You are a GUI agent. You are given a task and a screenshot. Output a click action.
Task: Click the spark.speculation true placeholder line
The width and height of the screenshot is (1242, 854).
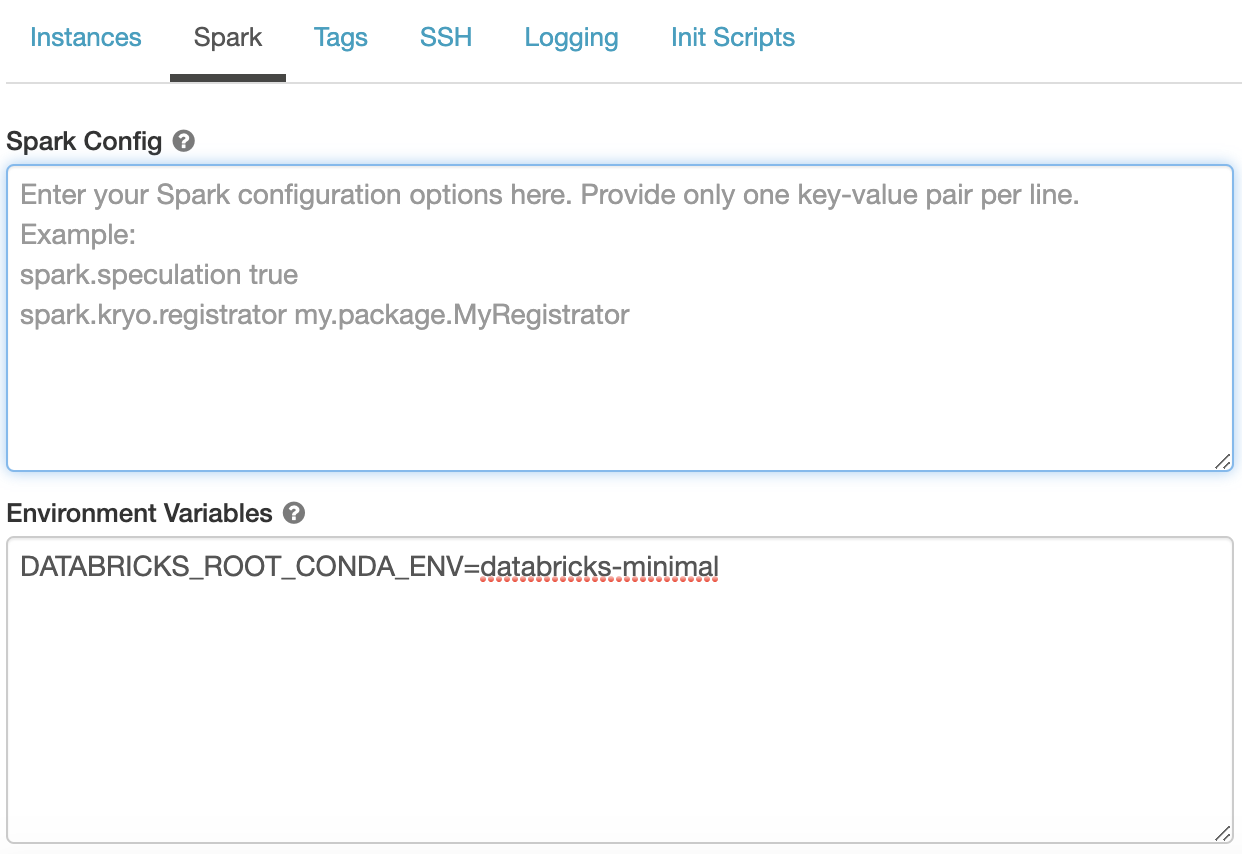159,275
